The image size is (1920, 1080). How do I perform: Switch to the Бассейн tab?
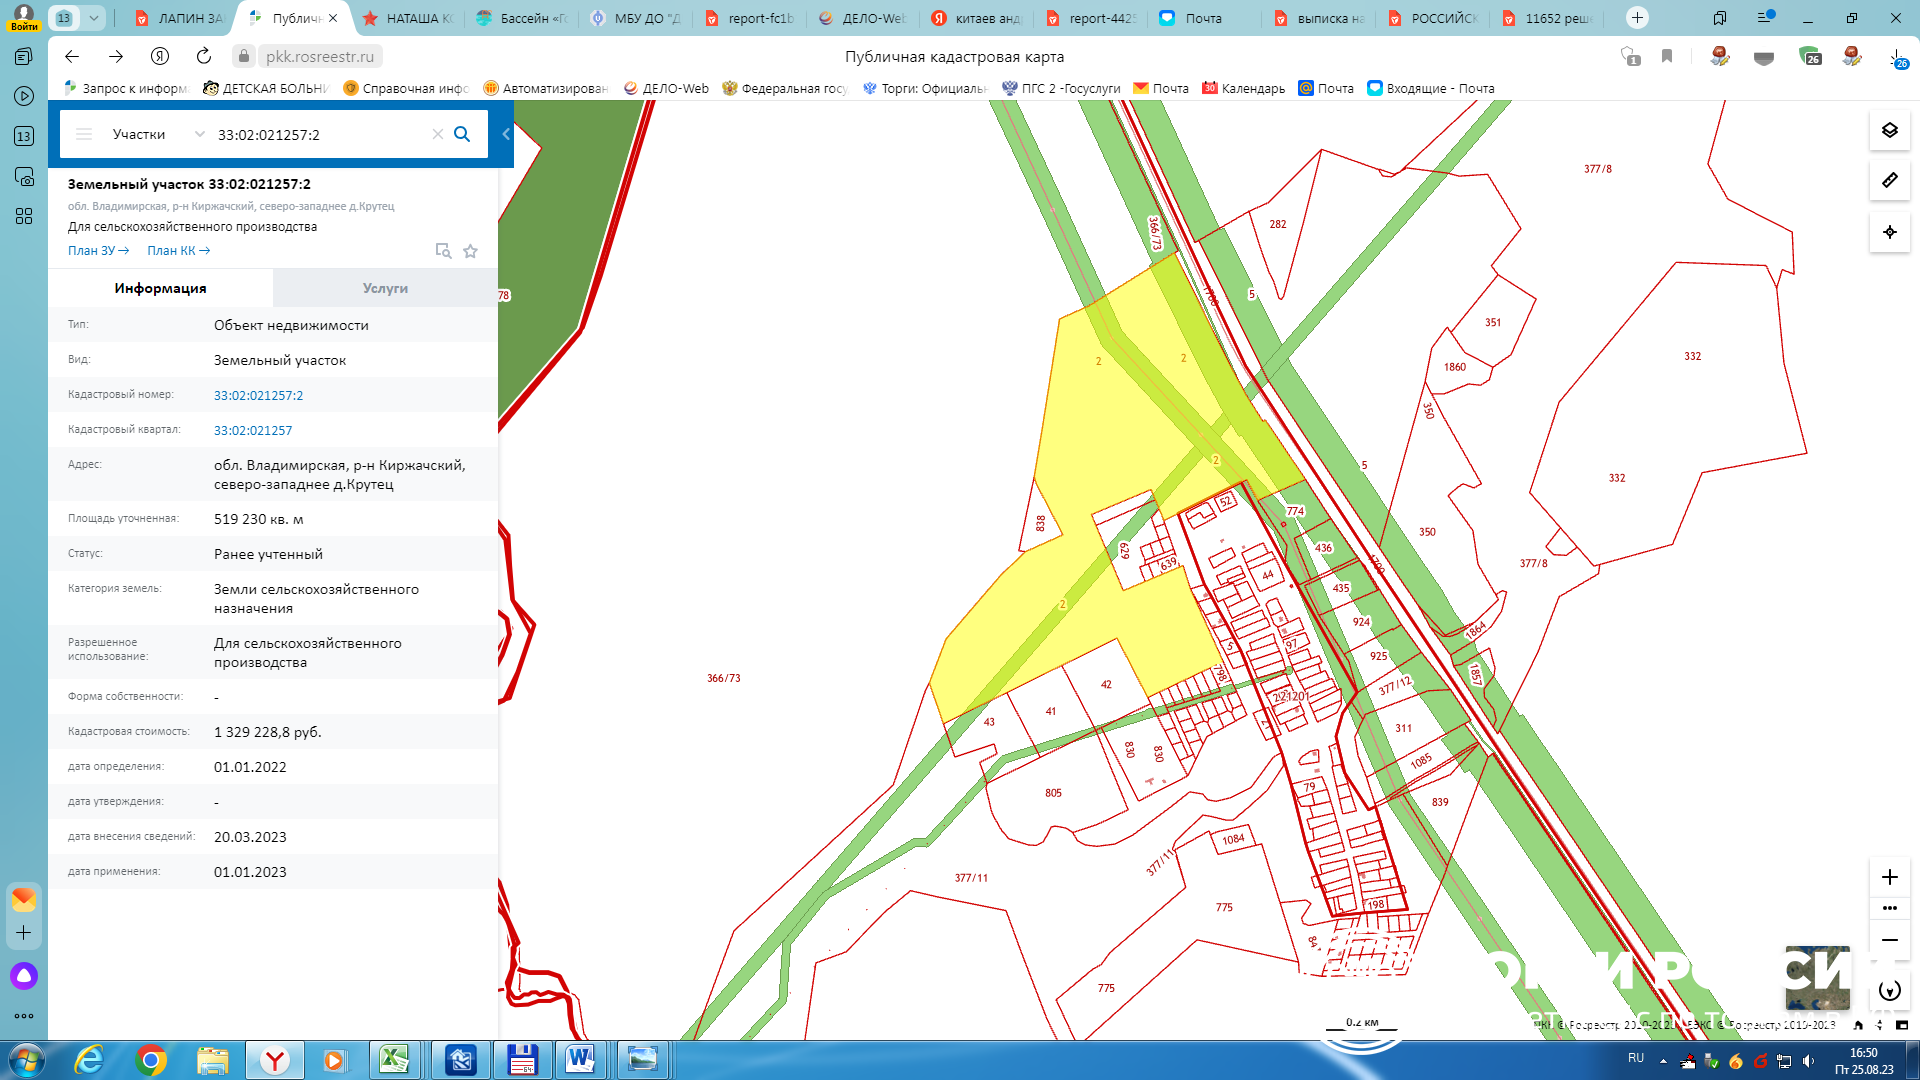(x=522, y=18)
